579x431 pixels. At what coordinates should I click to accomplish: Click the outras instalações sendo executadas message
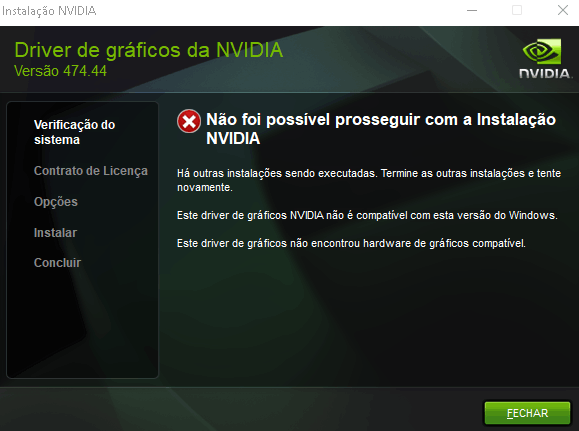pyautogui.click(x=369, y=180)
